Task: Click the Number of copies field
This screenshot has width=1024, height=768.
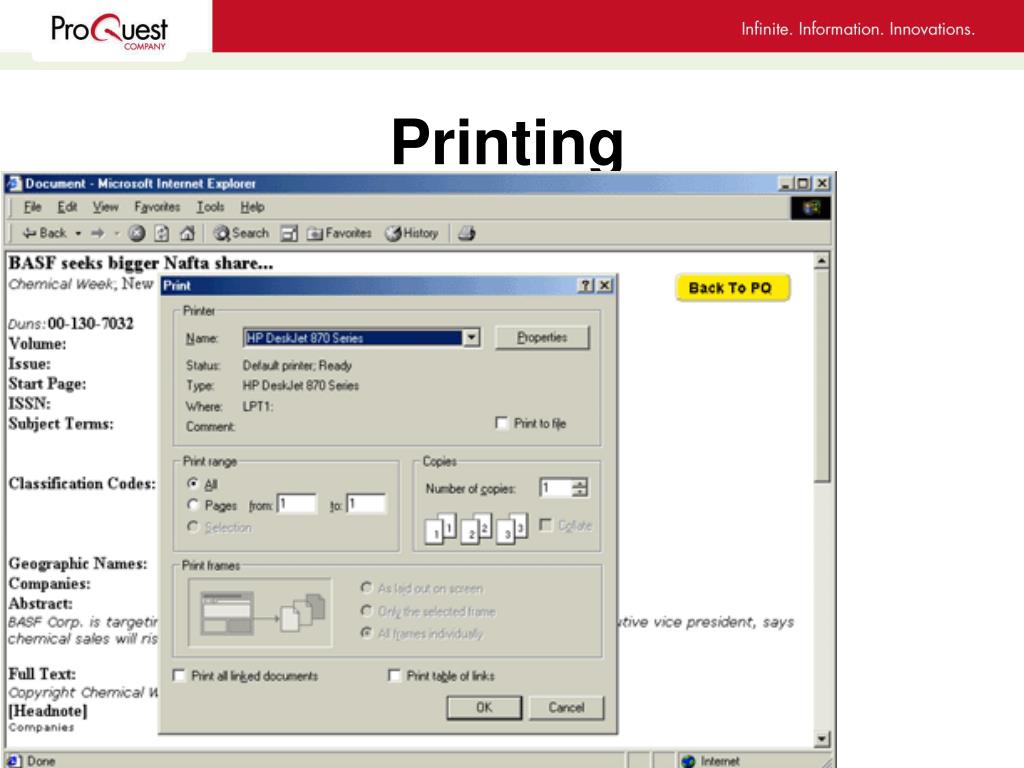Action: (x=555, y=488)
